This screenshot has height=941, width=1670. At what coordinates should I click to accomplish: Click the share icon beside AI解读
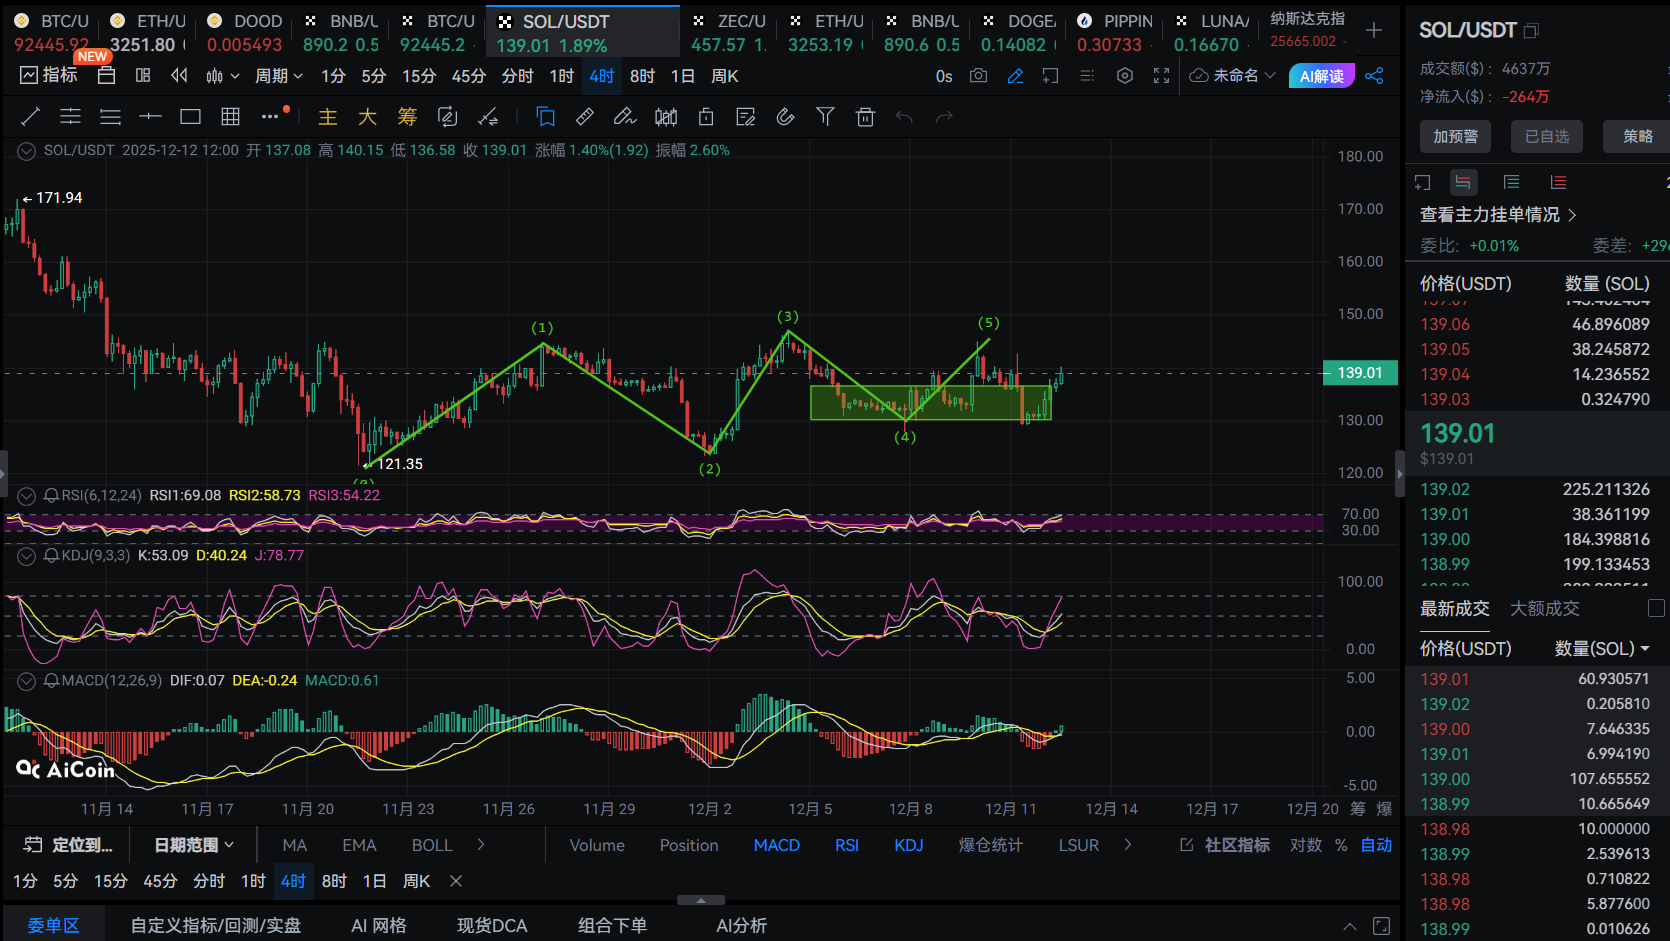pos(1374,76)
